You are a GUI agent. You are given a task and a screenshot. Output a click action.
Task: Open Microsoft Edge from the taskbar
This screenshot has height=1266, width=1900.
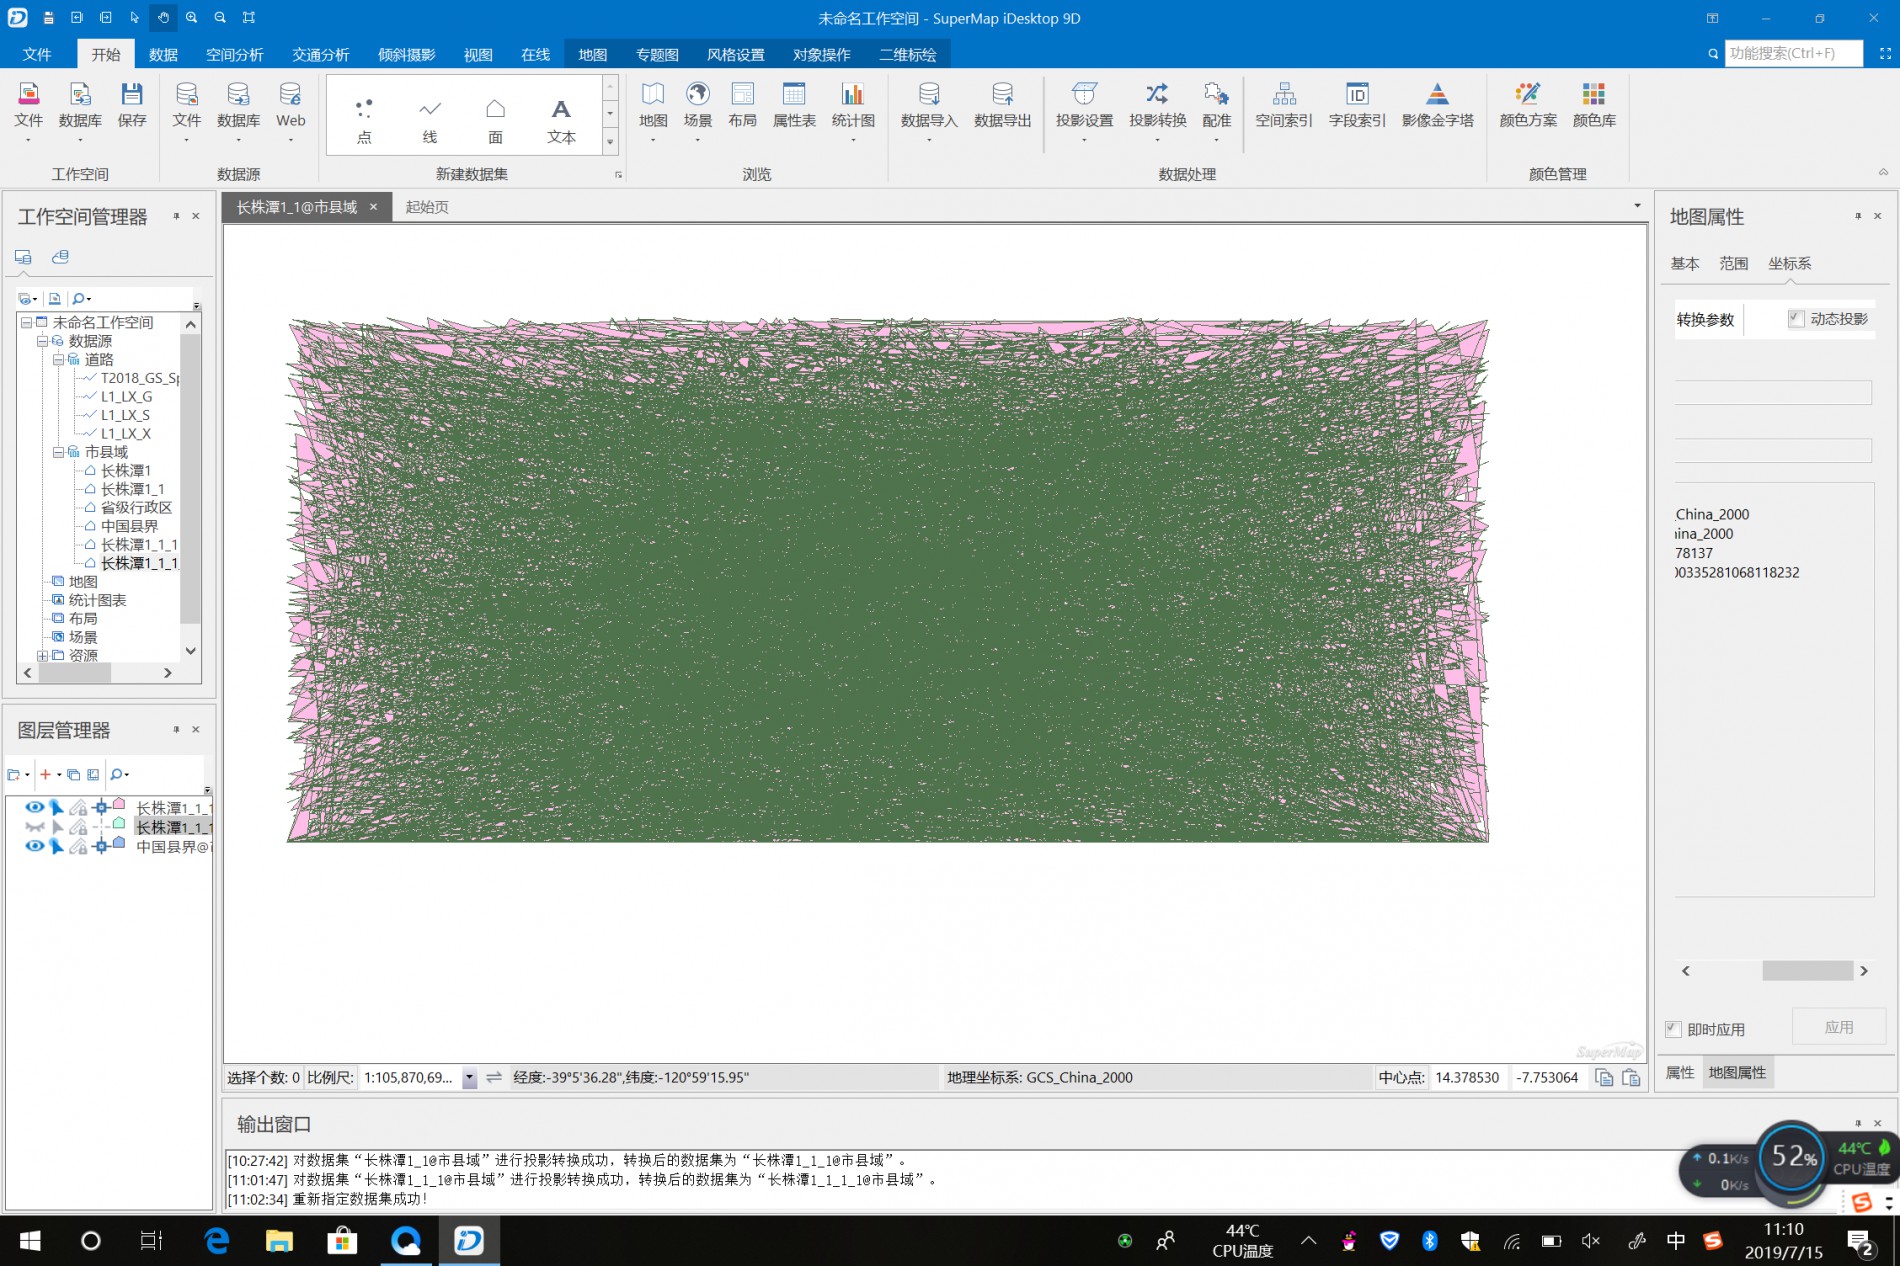point(216,1241)
